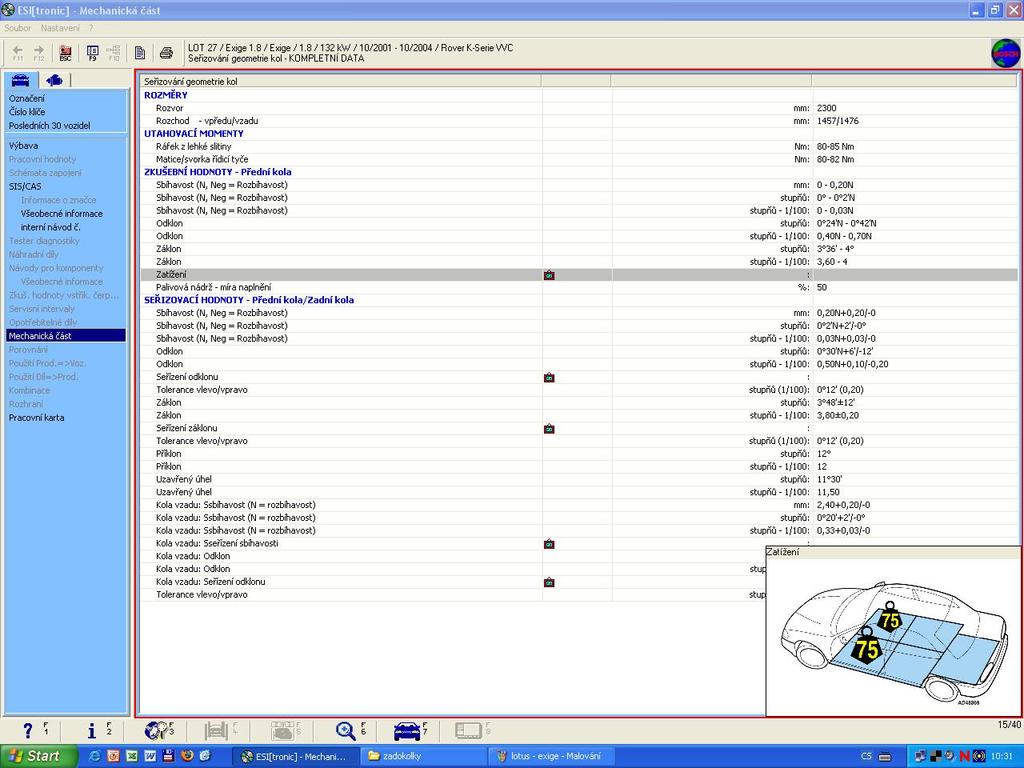The height and width of the screenshot is (768, 1024).
Task: Open Pracovní karta in the sidebar
Action: (36, 417)
